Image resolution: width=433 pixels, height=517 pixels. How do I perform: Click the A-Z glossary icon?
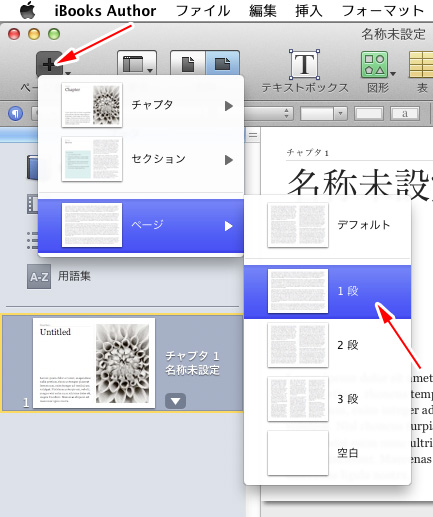[x=39, y=277]
